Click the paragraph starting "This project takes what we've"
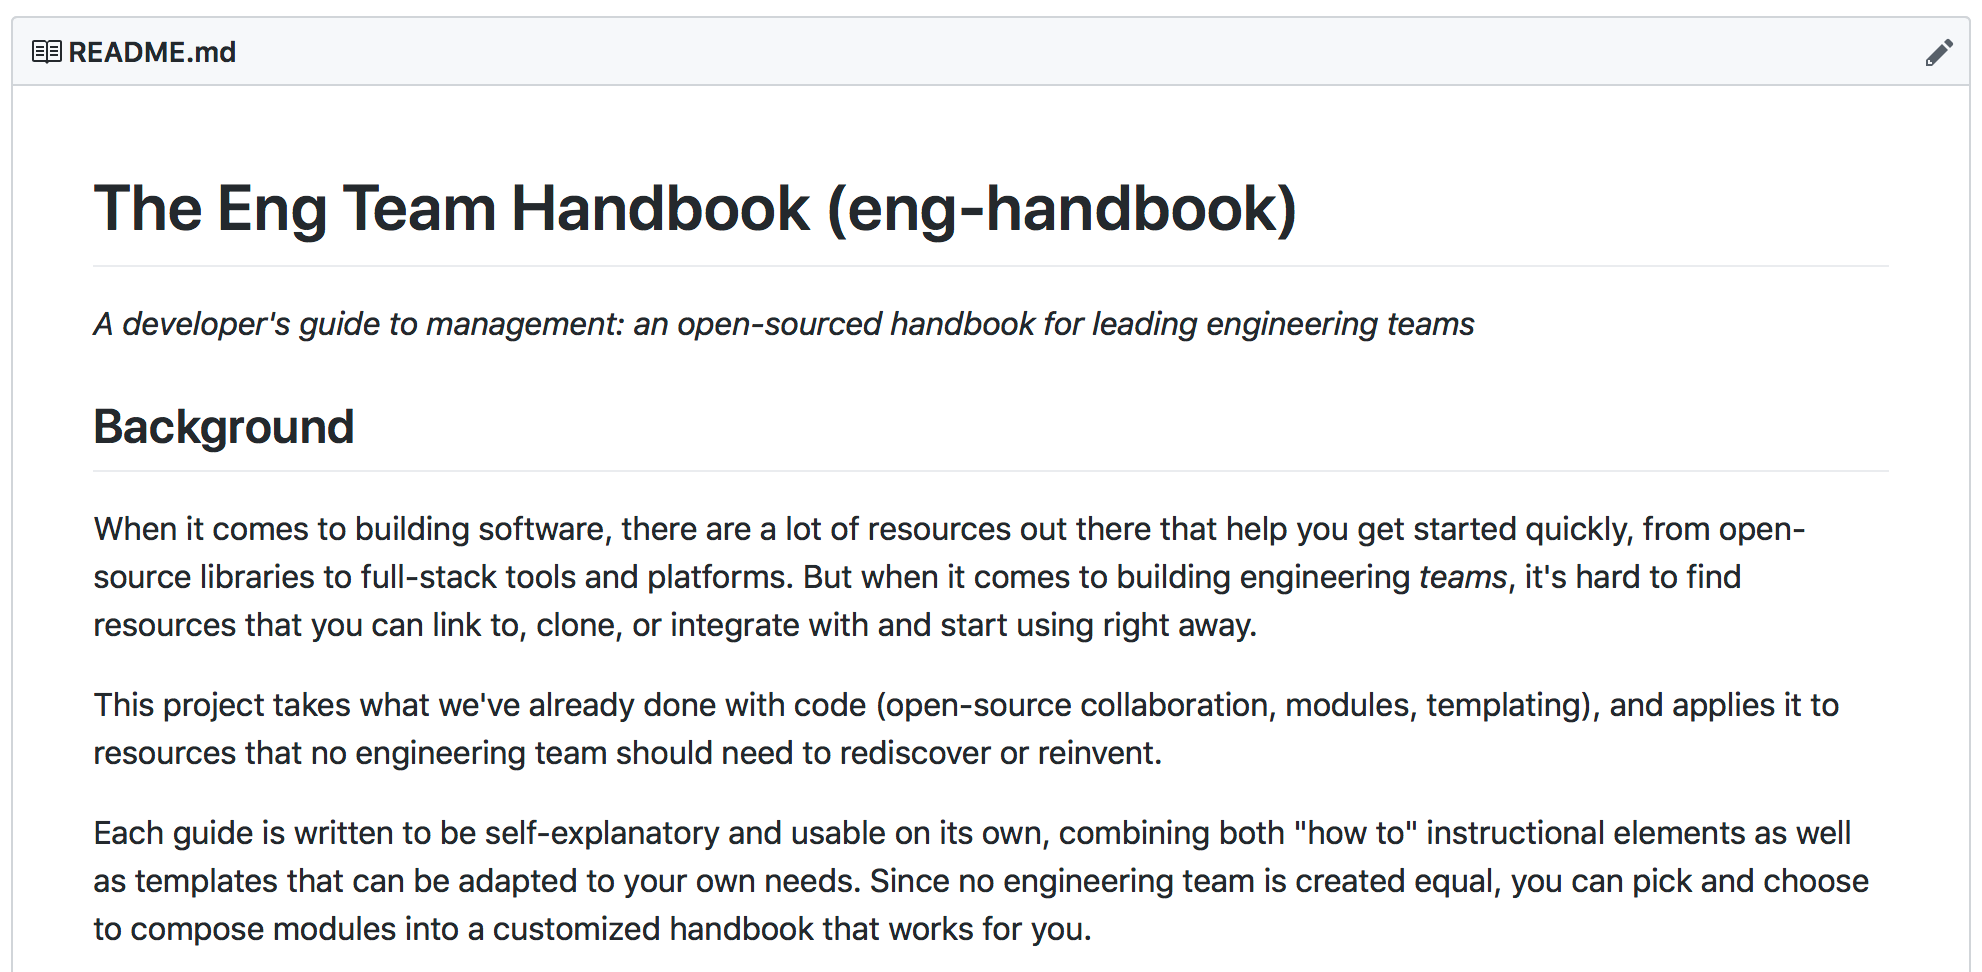Viewport: 1982px width, 972px height. (x=966, y=729)
